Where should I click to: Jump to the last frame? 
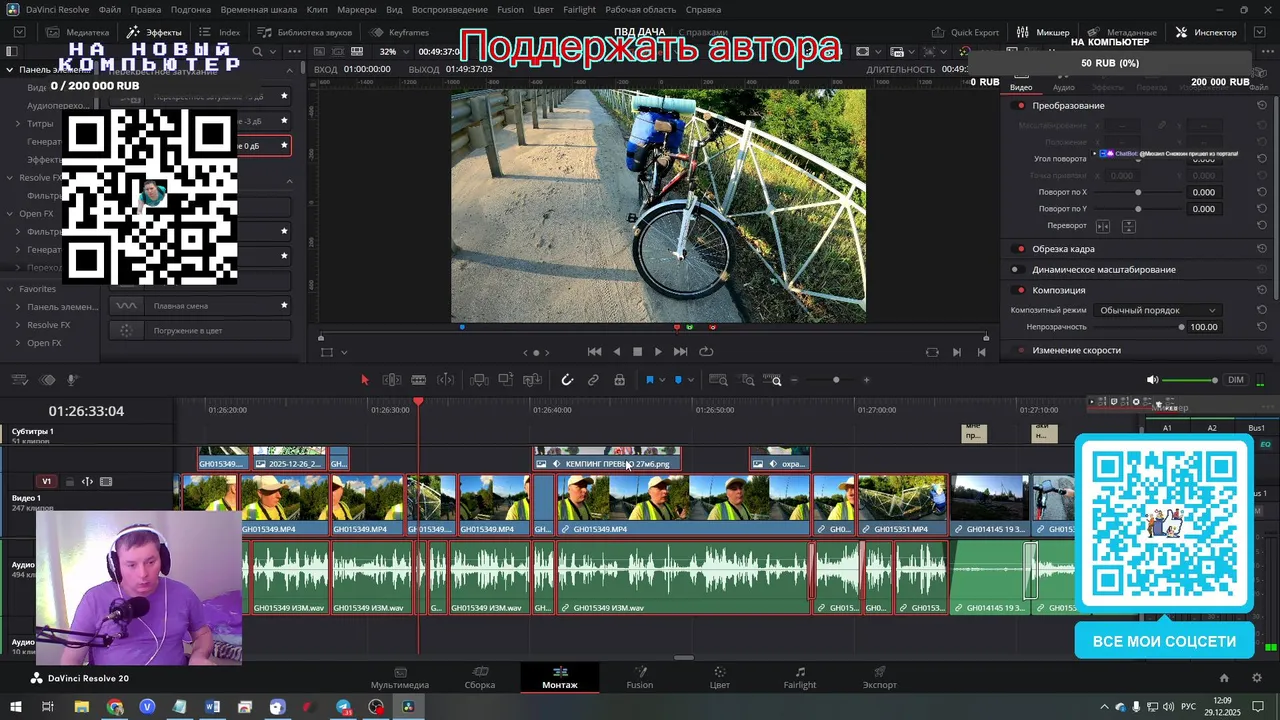pyautogui.click(x=681, y=352)
